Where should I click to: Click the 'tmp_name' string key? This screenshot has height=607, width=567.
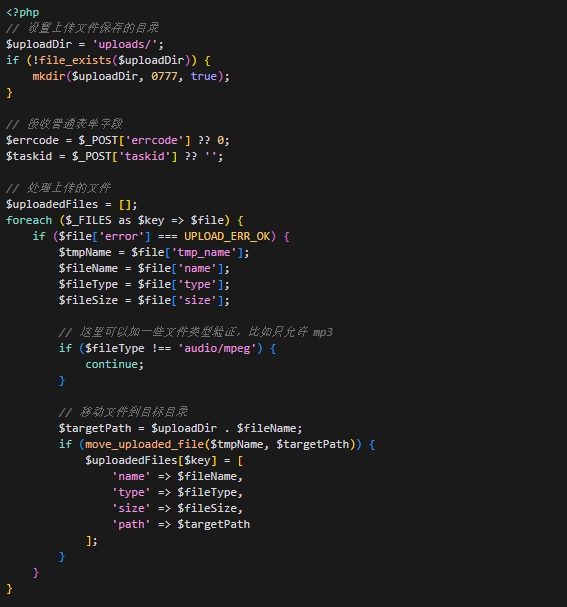tap(204, 252)
